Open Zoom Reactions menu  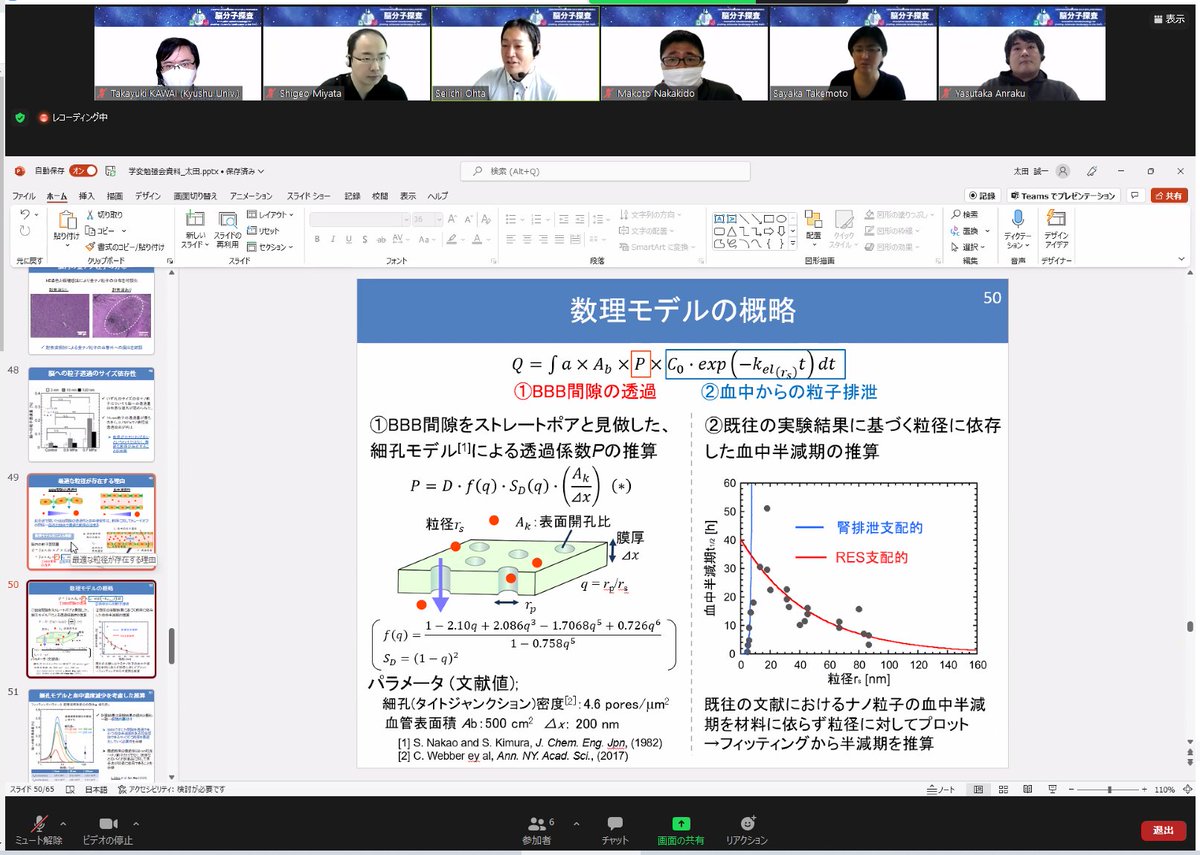(x=746, y=829)
